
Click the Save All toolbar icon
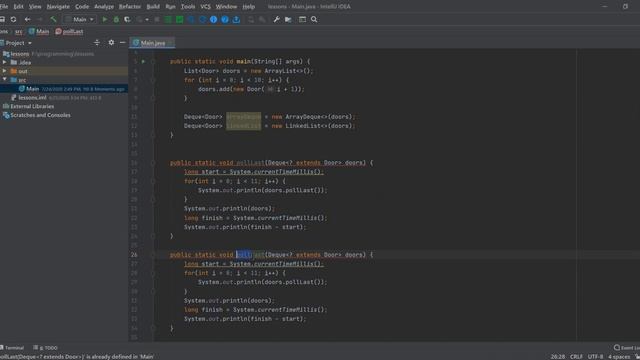pos(2,19)
